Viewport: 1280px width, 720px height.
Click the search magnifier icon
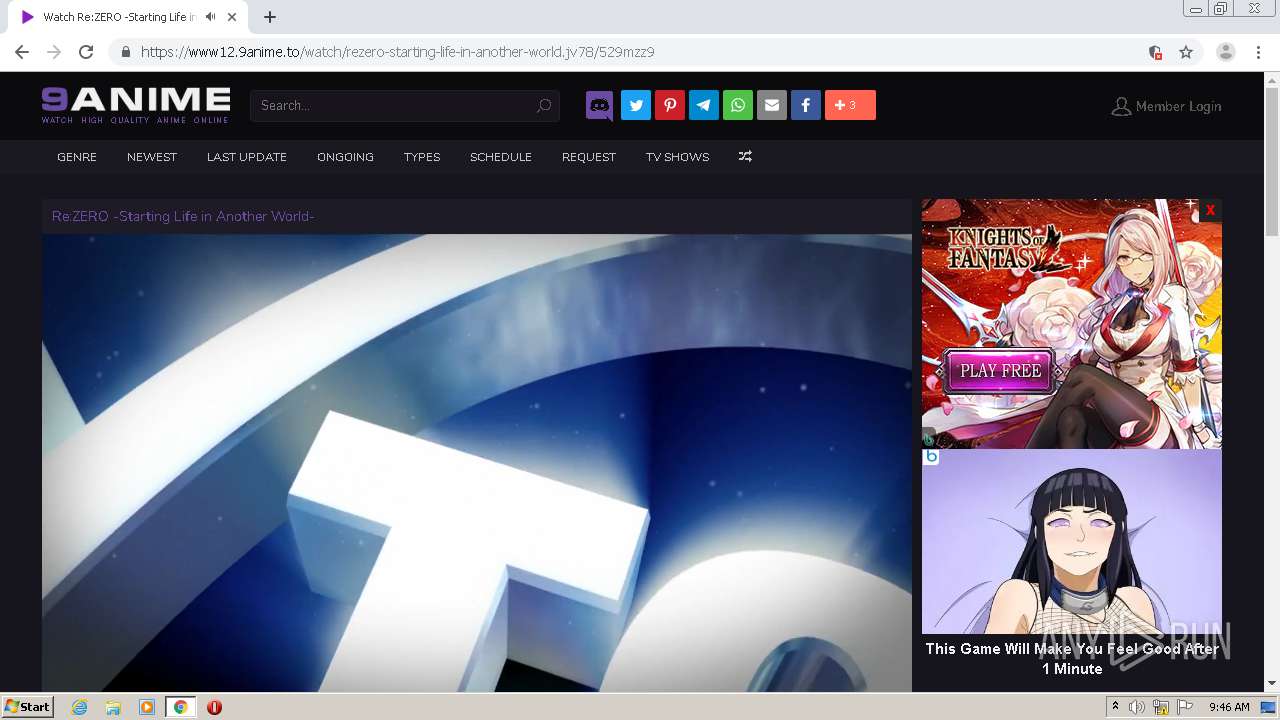(x=544, y=105)
